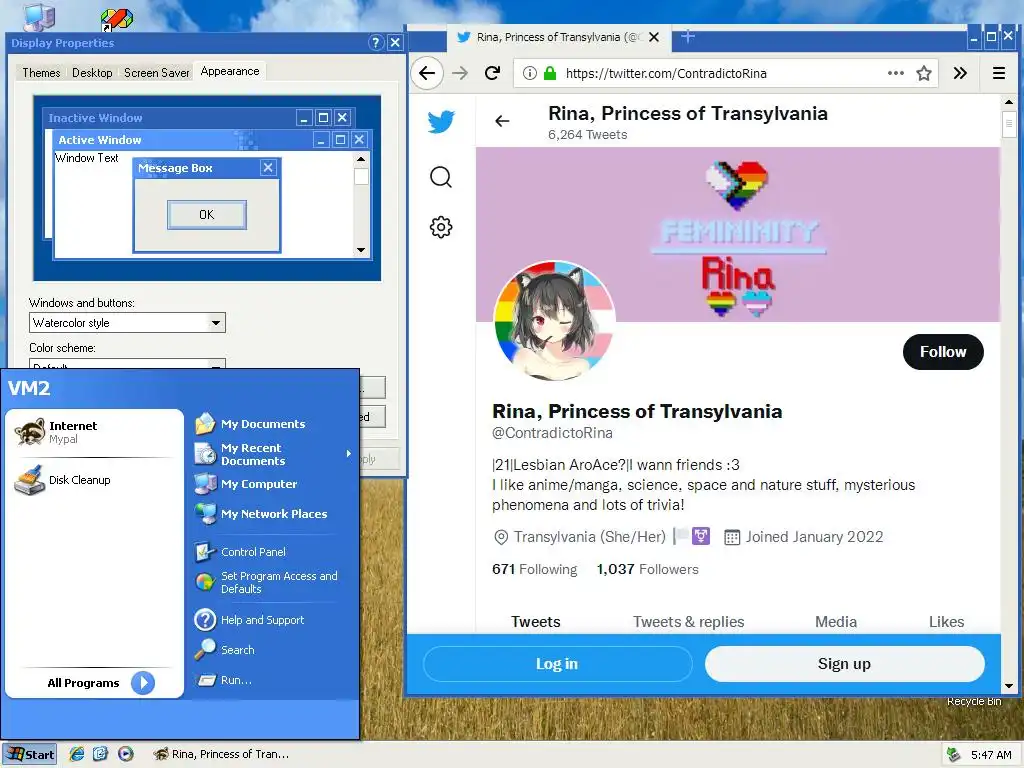
Task: Follow Rina on Twitter
Action: point(943,352)
